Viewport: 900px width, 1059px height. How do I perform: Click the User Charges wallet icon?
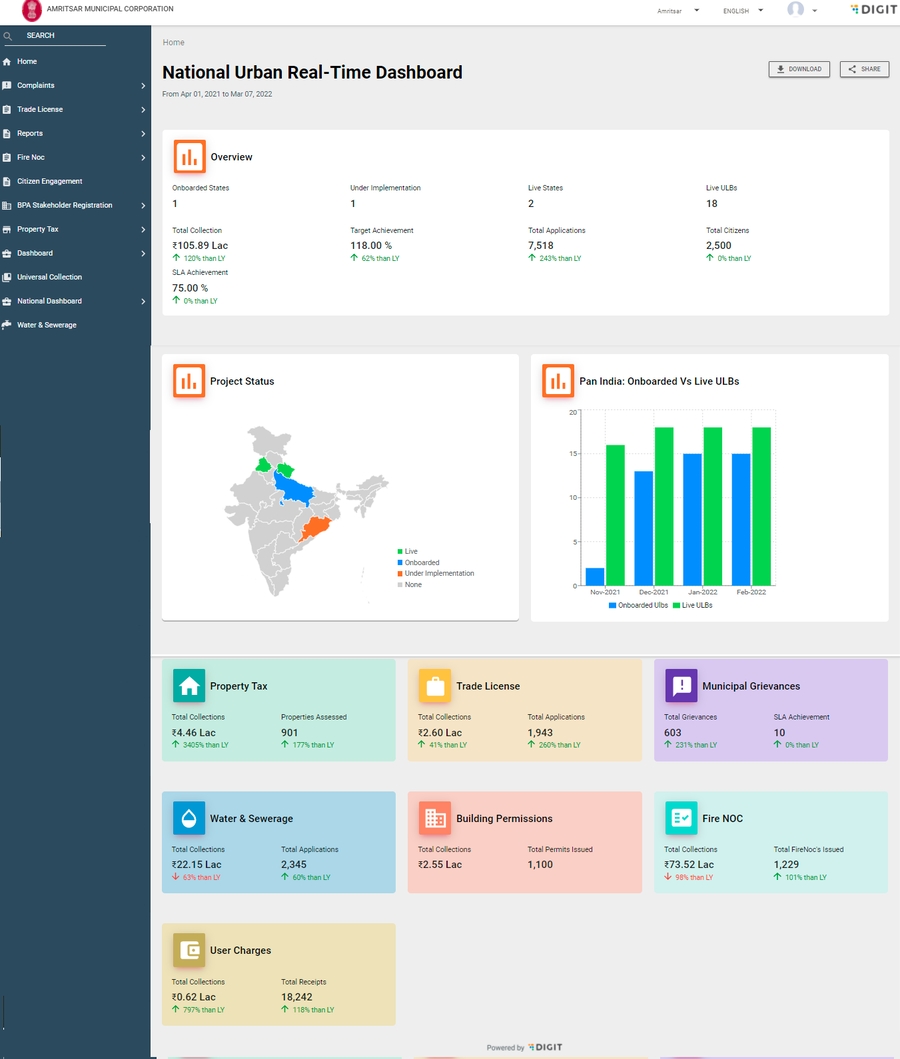188,950
